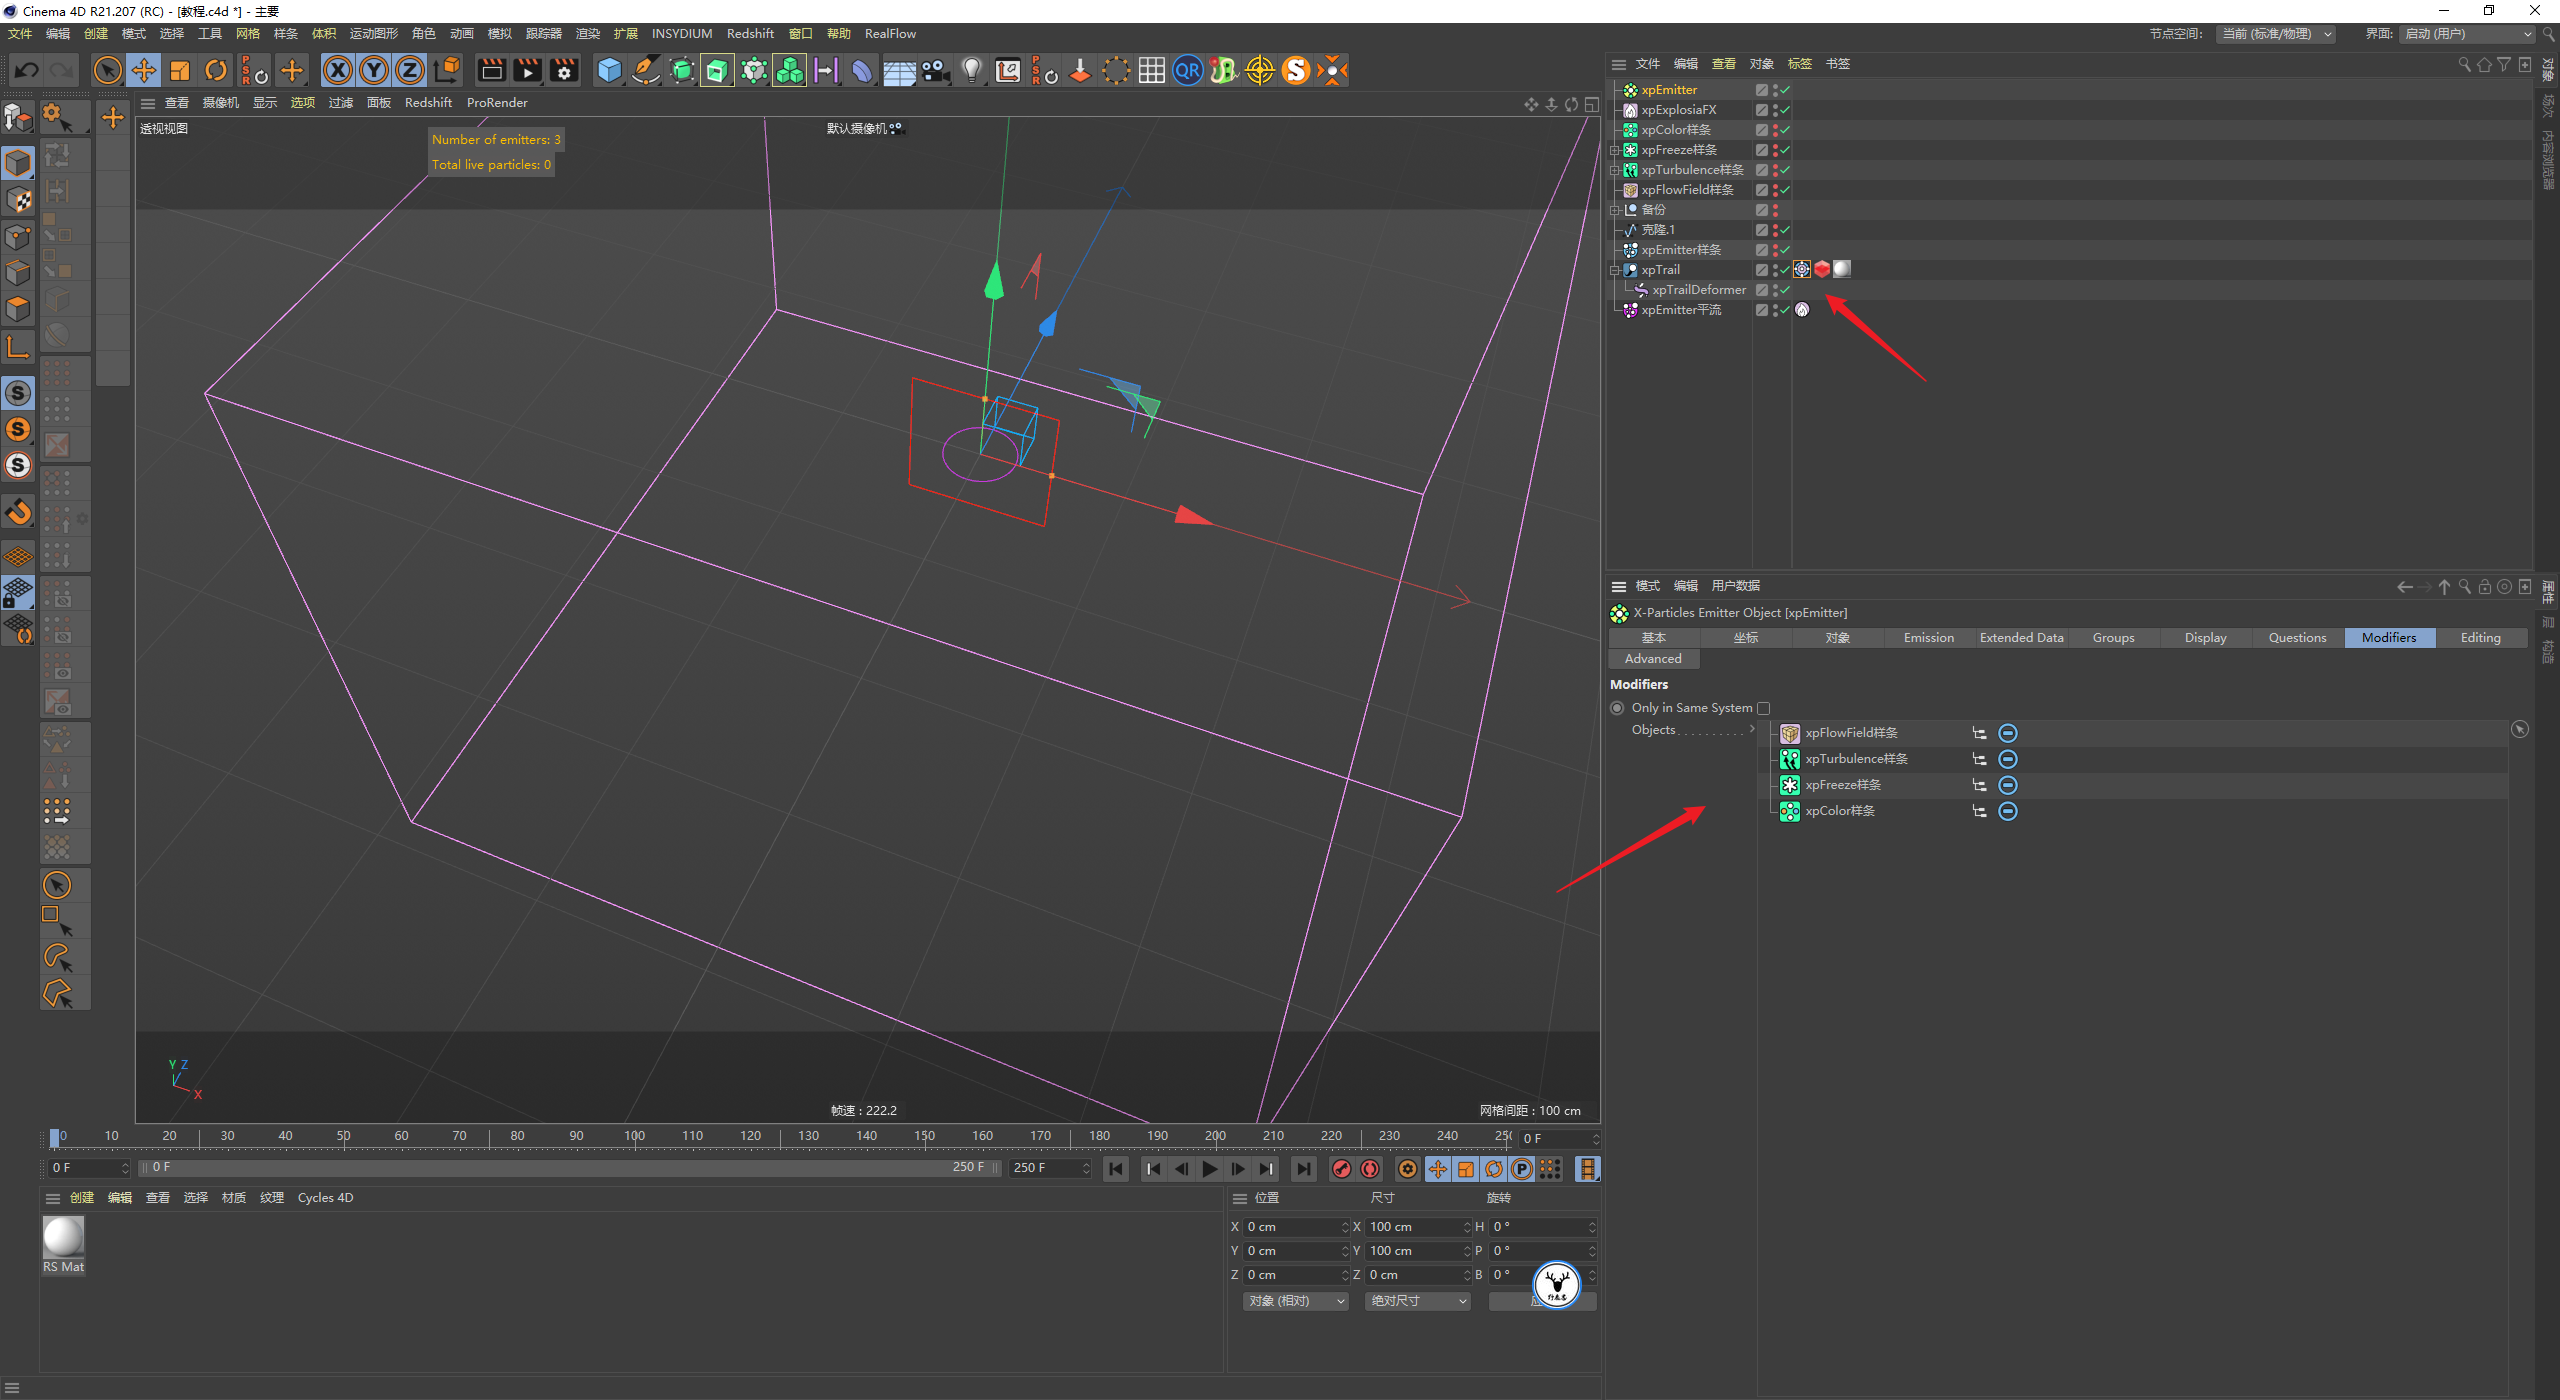Click the Cube primitive icon
The height and width of the screenshot is (1400, 2560).
[609, 70]
